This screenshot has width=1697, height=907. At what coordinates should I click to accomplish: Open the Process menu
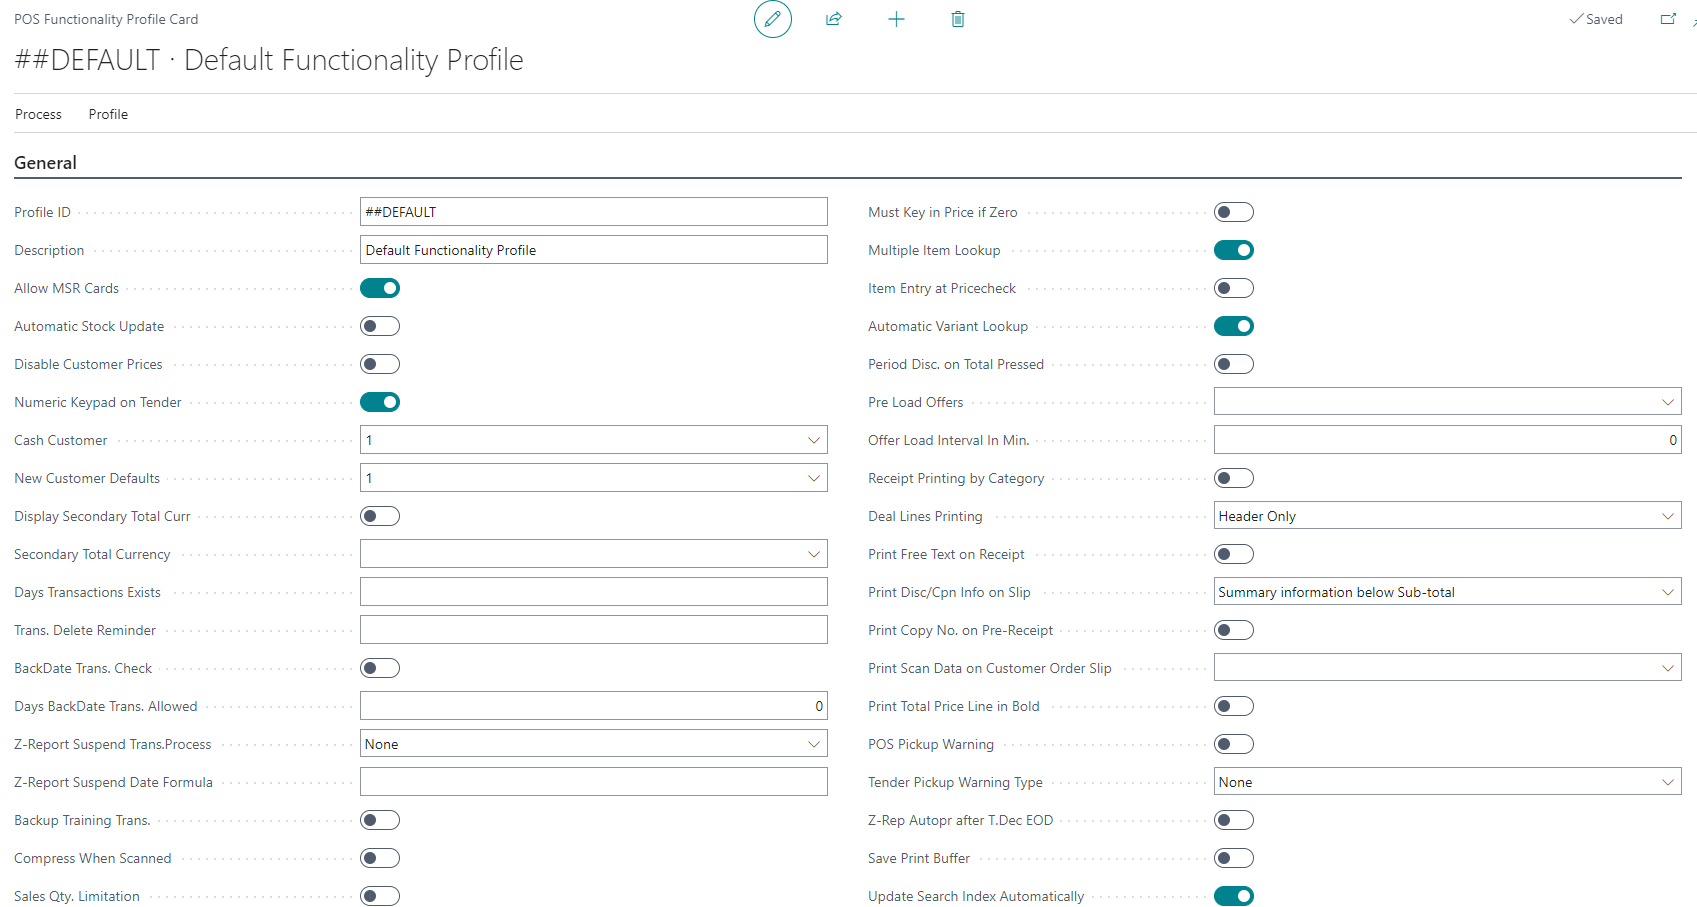[x=38, y=114]
